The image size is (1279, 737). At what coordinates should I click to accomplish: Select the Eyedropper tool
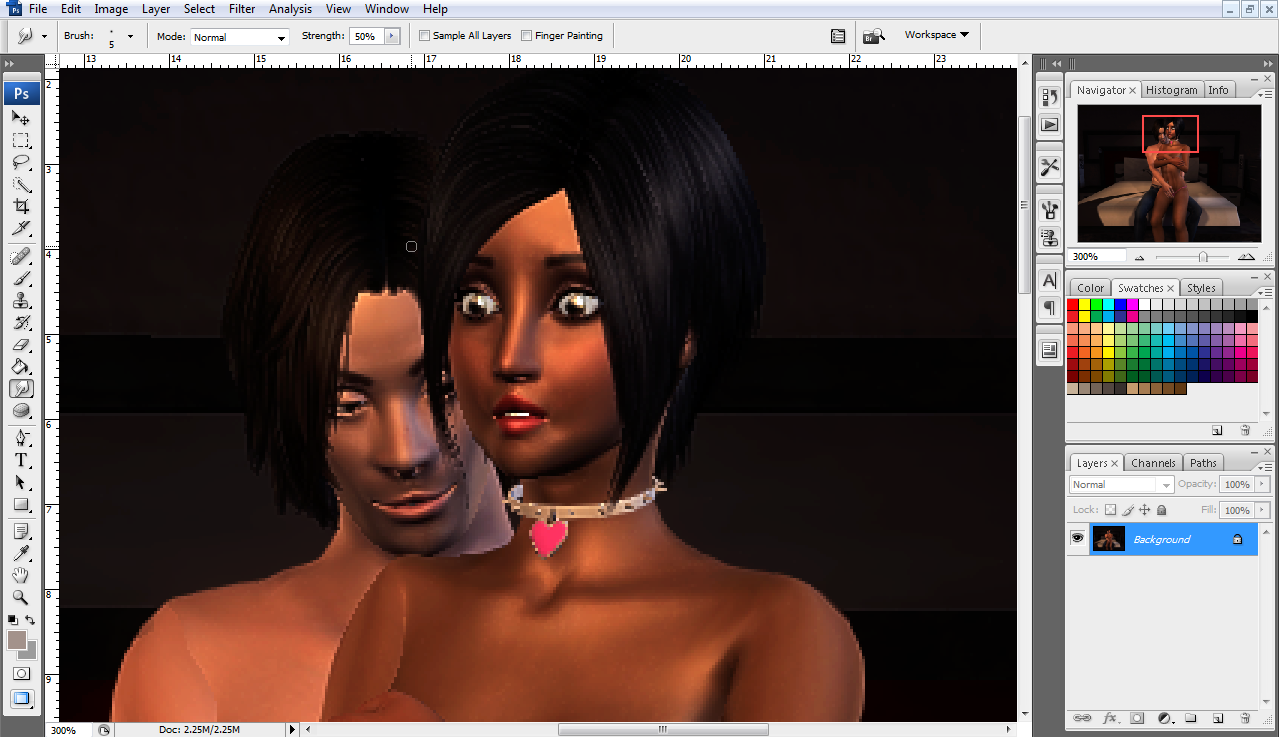[21, 553]
